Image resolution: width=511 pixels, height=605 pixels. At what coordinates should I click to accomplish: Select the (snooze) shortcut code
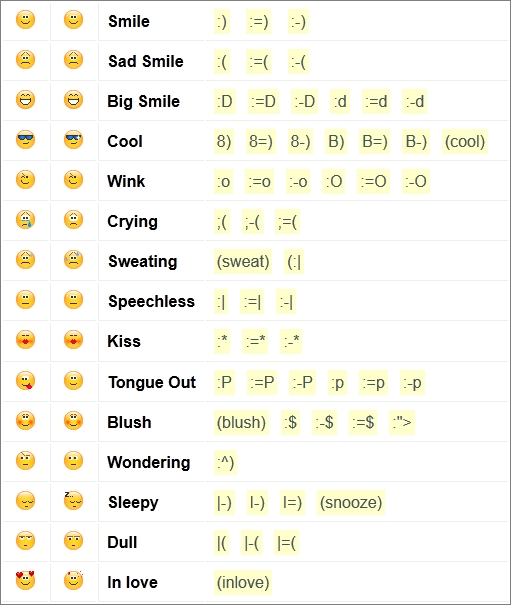point(351,502)
